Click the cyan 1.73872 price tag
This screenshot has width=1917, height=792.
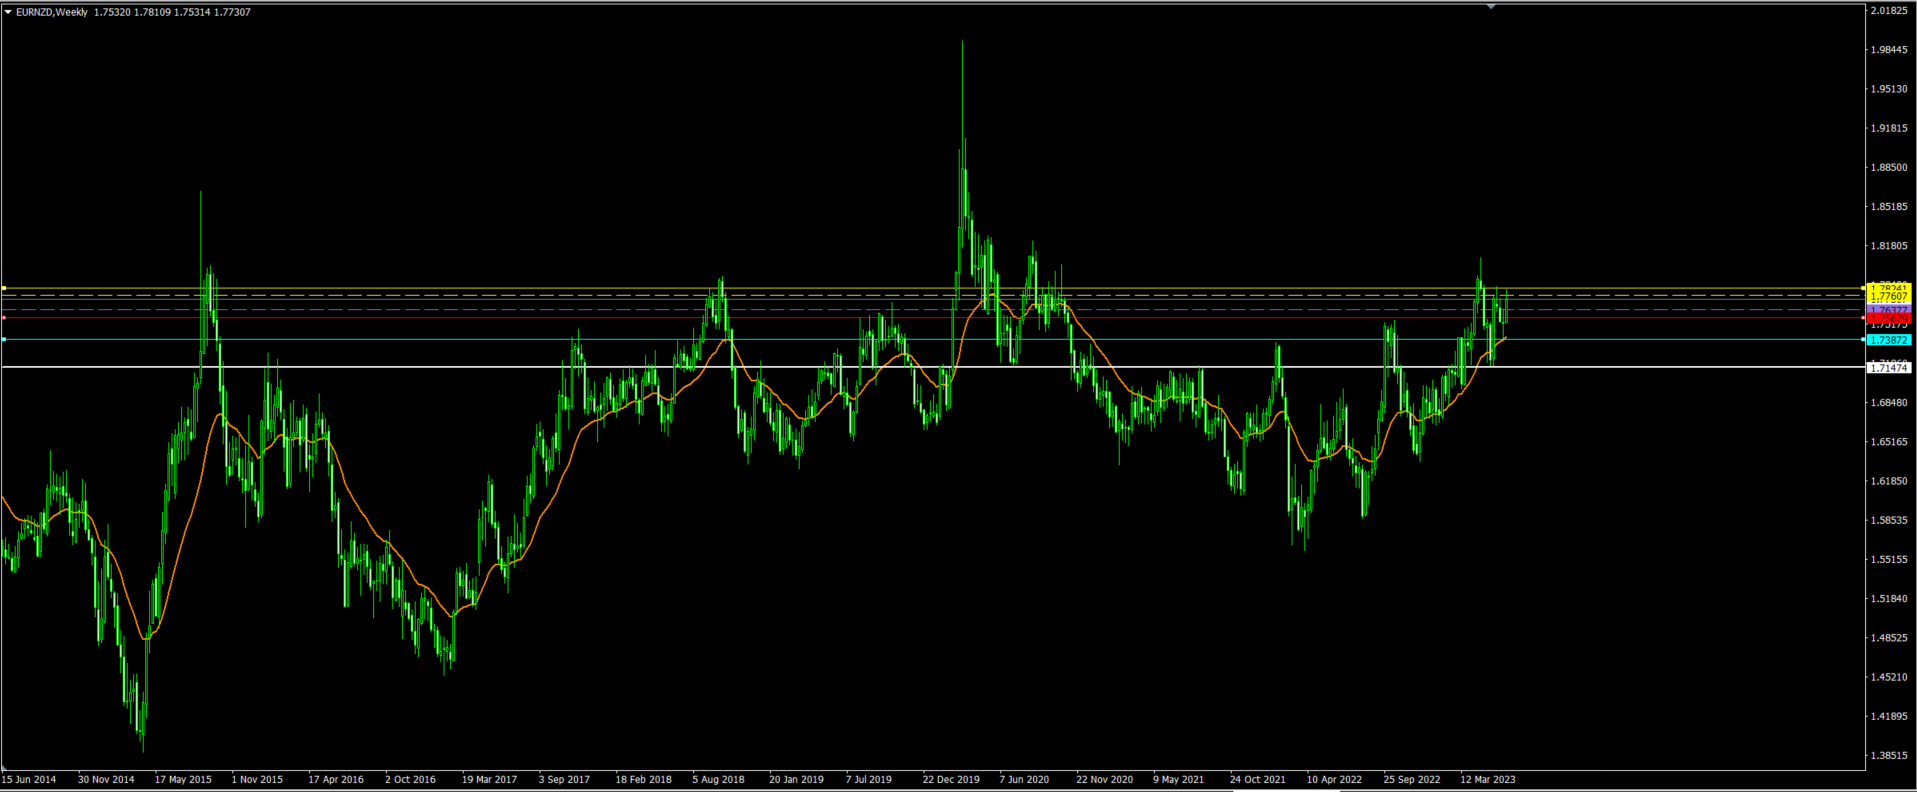tap(1889, 340)
